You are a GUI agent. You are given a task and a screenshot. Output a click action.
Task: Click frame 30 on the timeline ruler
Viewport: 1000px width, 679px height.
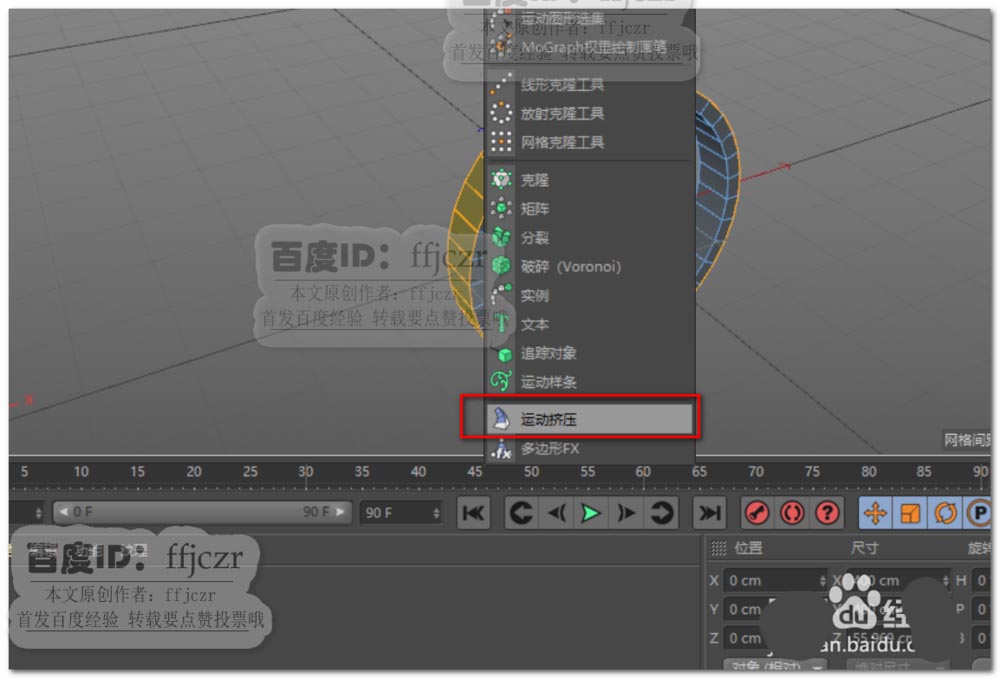click(305, 472)
